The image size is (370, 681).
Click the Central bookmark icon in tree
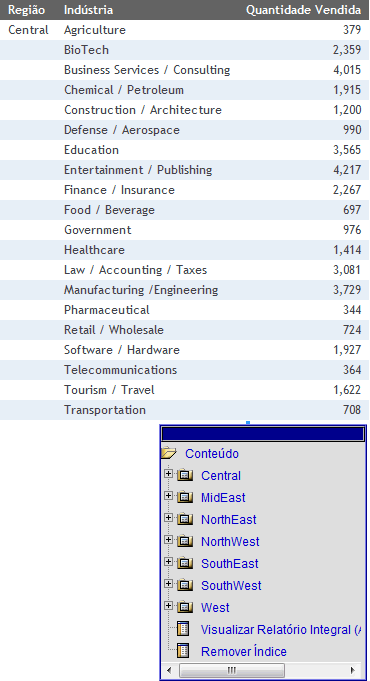click(x=185, y=475)
